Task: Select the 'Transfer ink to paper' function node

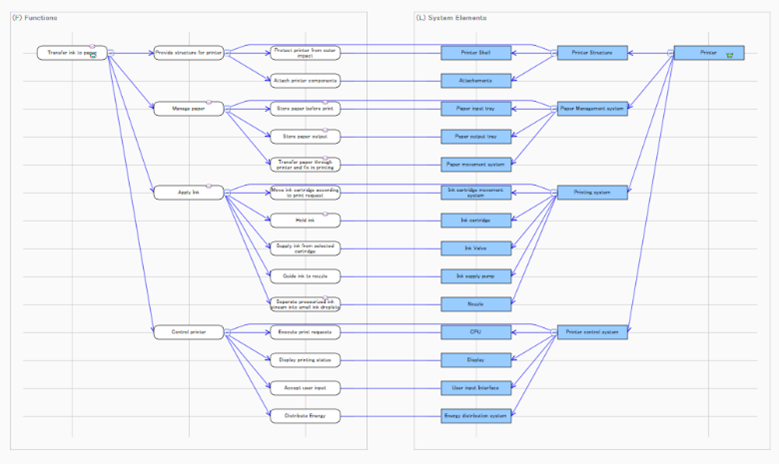Action: pos(72,53)
